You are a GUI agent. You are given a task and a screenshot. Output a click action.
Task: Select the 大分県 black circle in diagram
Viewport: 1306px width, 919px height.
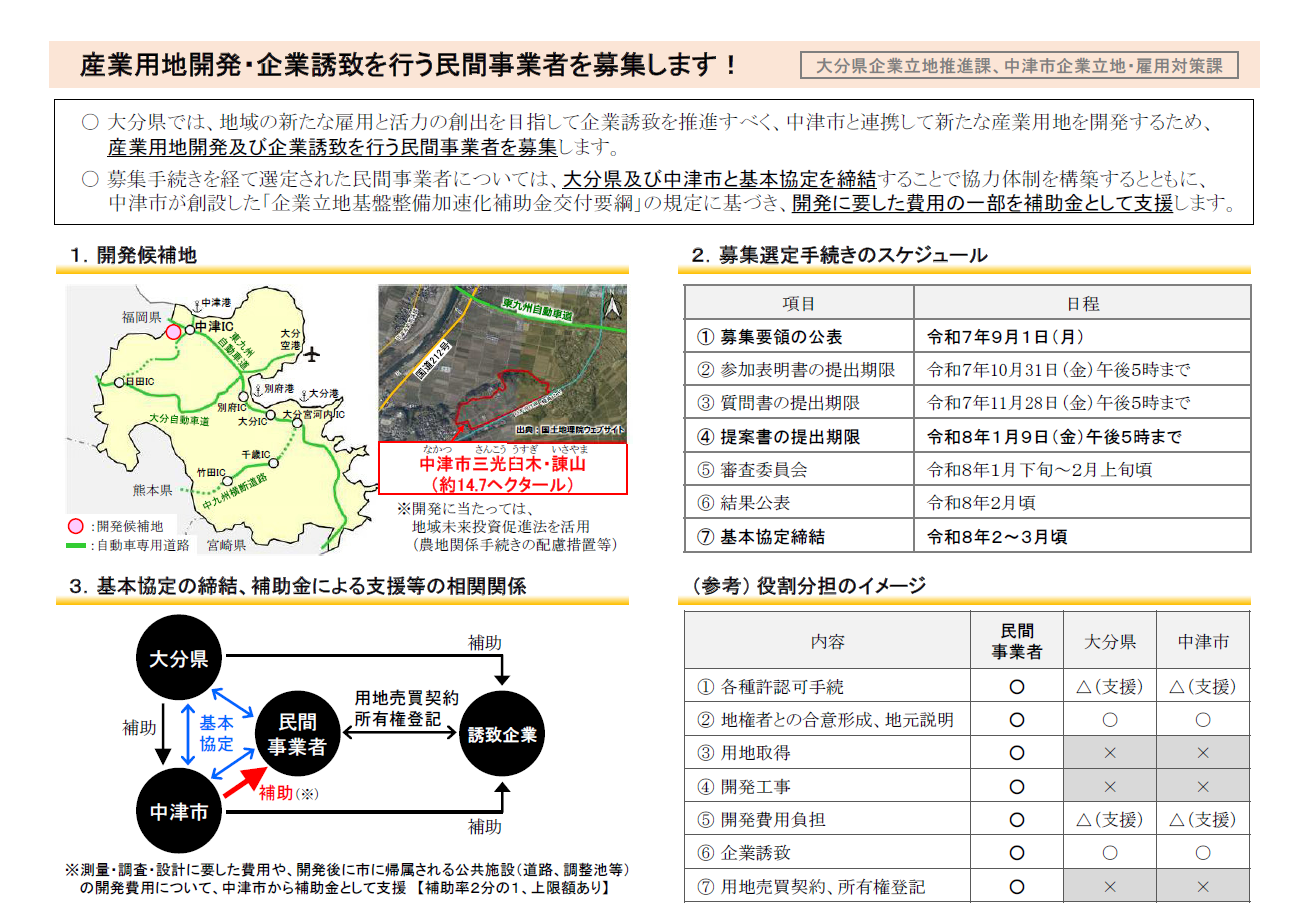pyautogui.click(x=178, y=659)
